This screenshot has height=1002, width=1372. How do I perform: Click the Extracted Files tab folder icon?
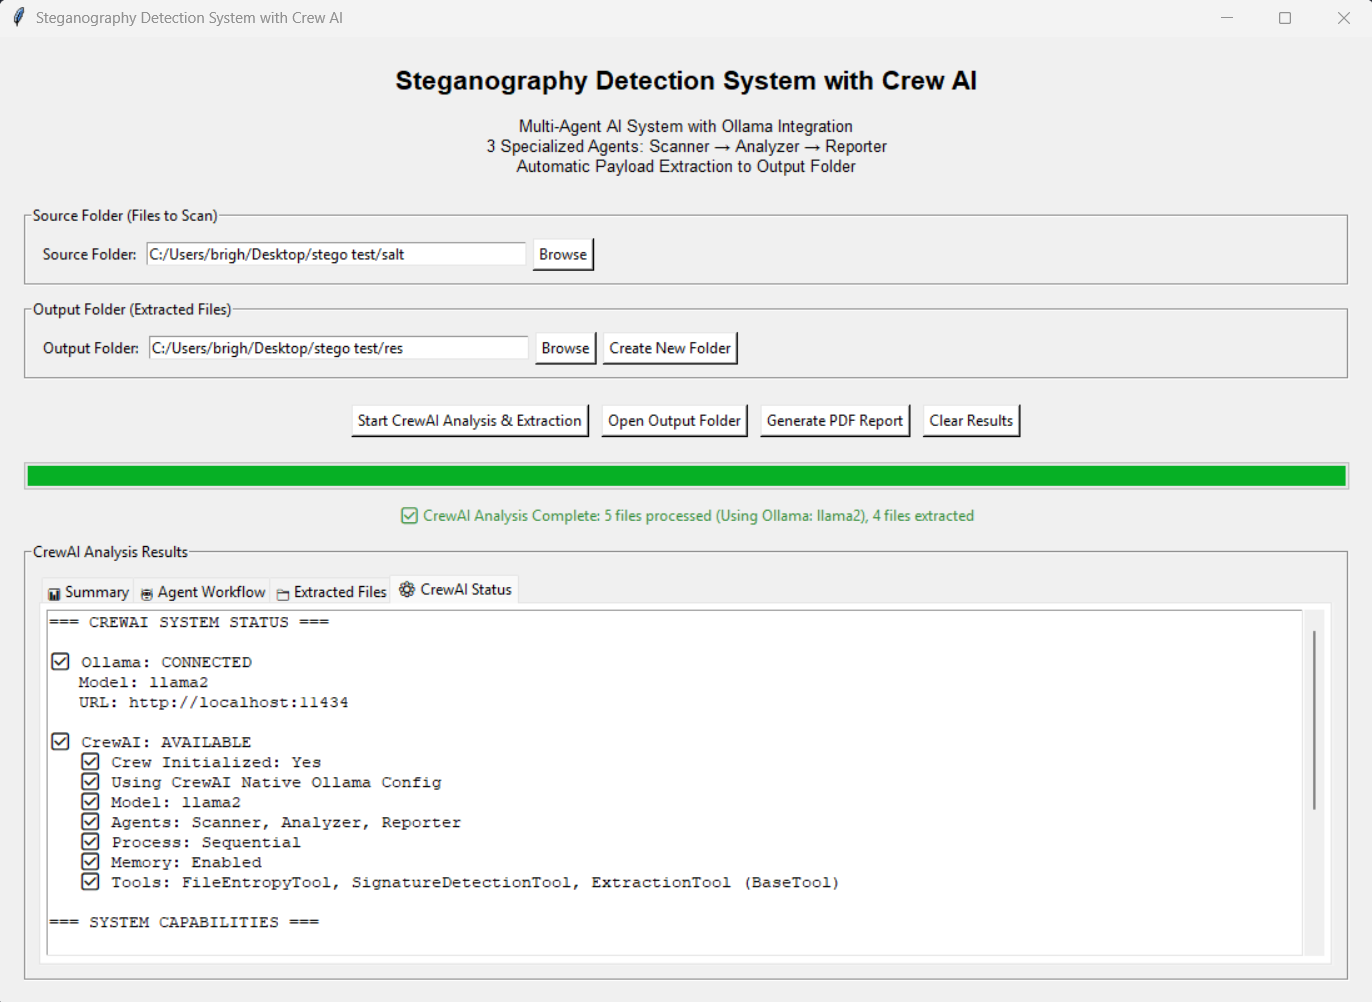click(x=283, y=594)
